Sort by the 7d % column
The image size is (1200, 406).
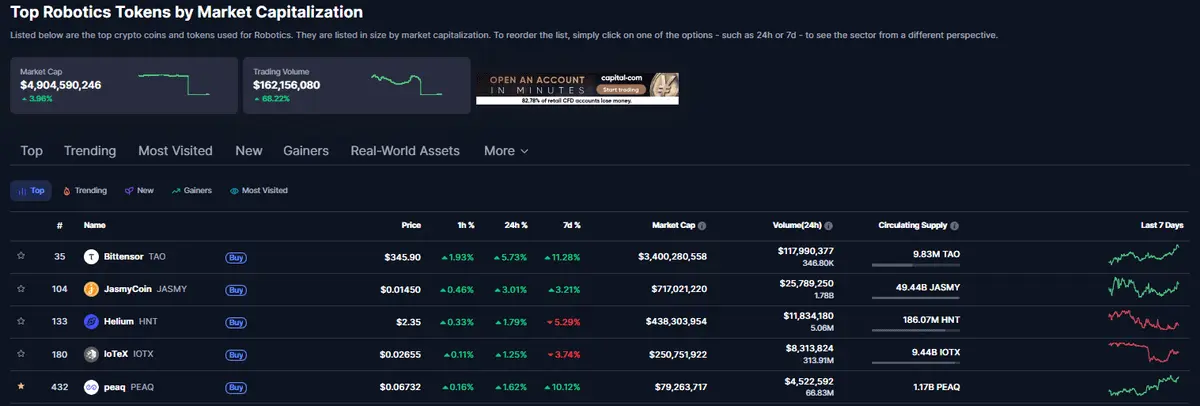coord(570,226)
